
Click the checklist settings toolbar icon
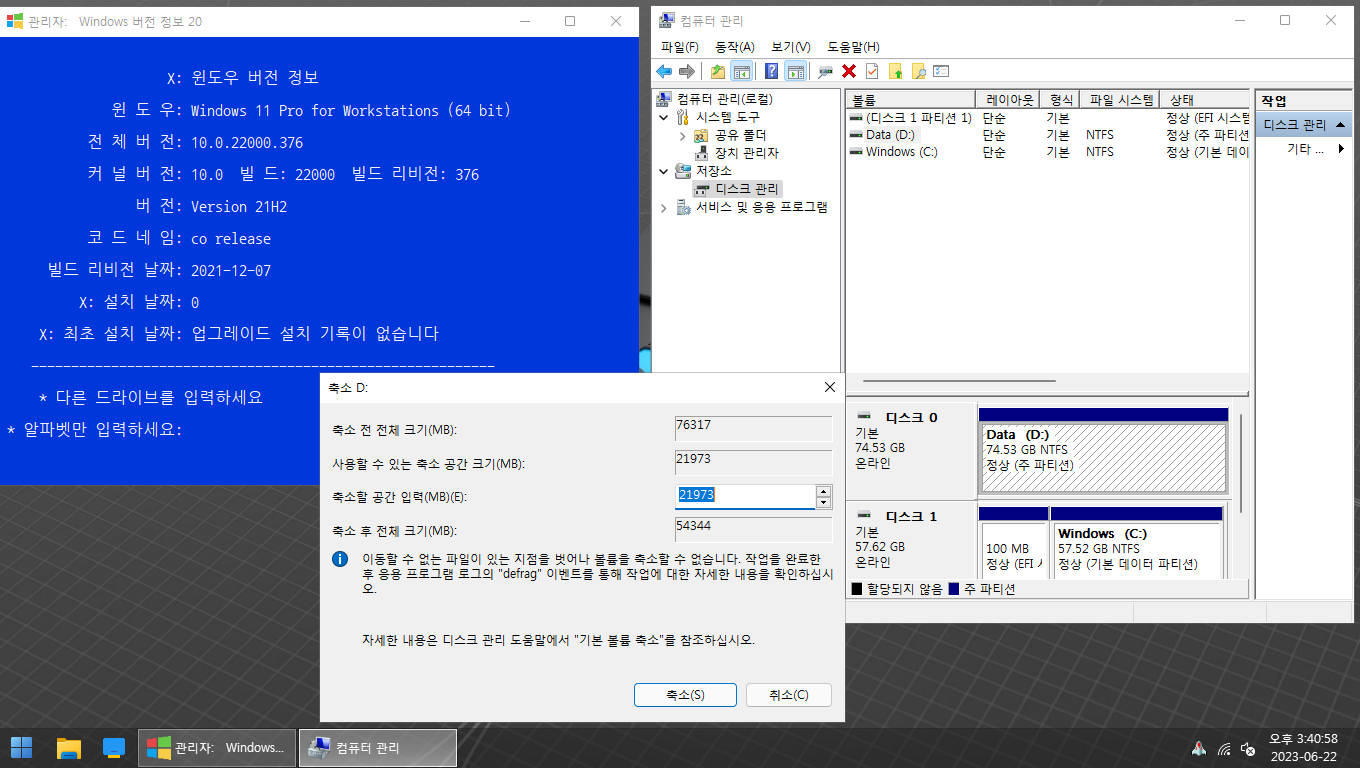tap(941, 71)
